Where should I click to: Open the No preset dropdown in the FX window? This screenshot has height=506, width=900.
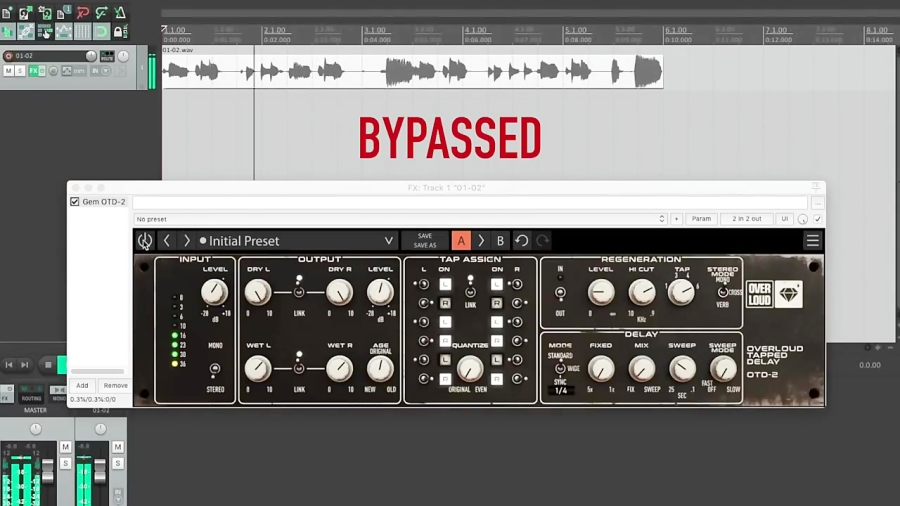coord(400,219)
